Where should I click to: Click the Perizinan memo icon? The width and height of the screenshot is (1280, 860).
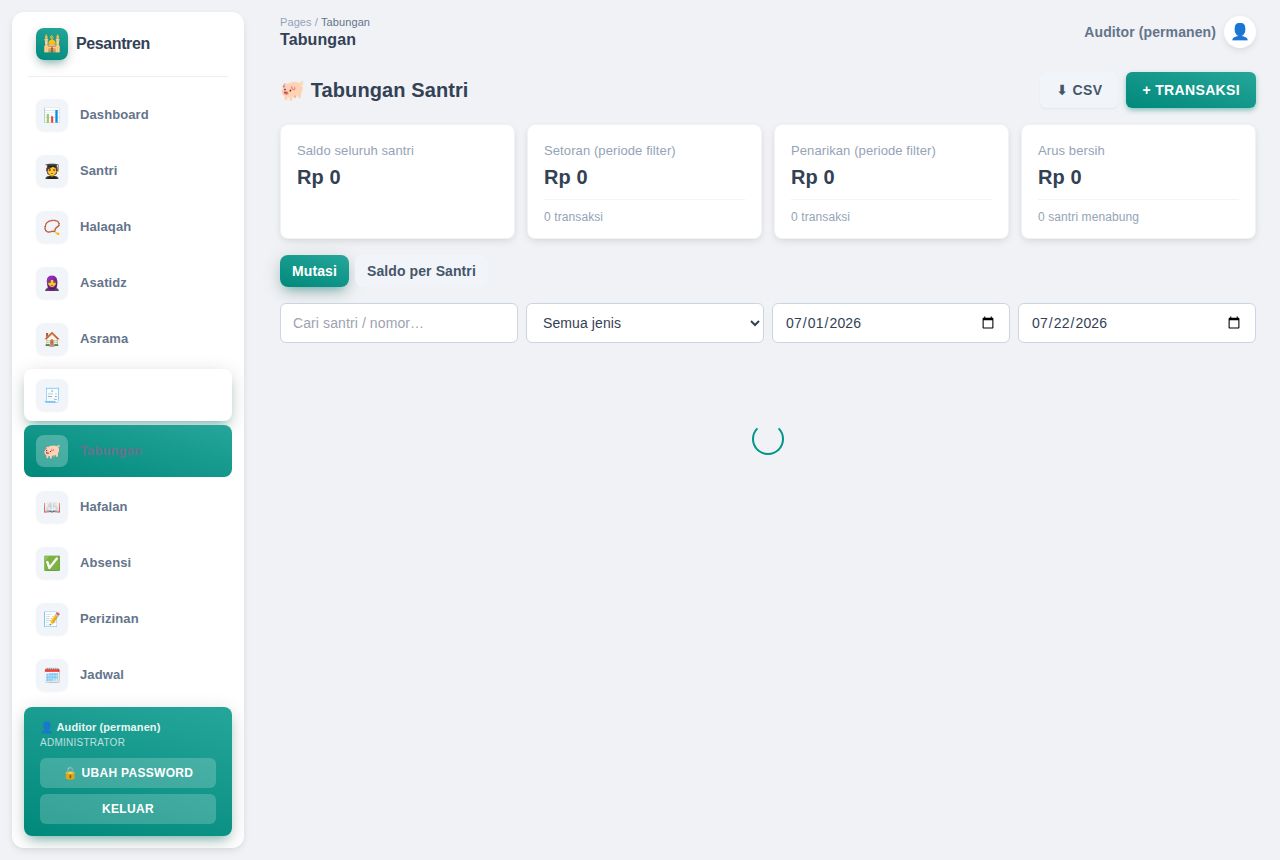click(x=52, y=619)
